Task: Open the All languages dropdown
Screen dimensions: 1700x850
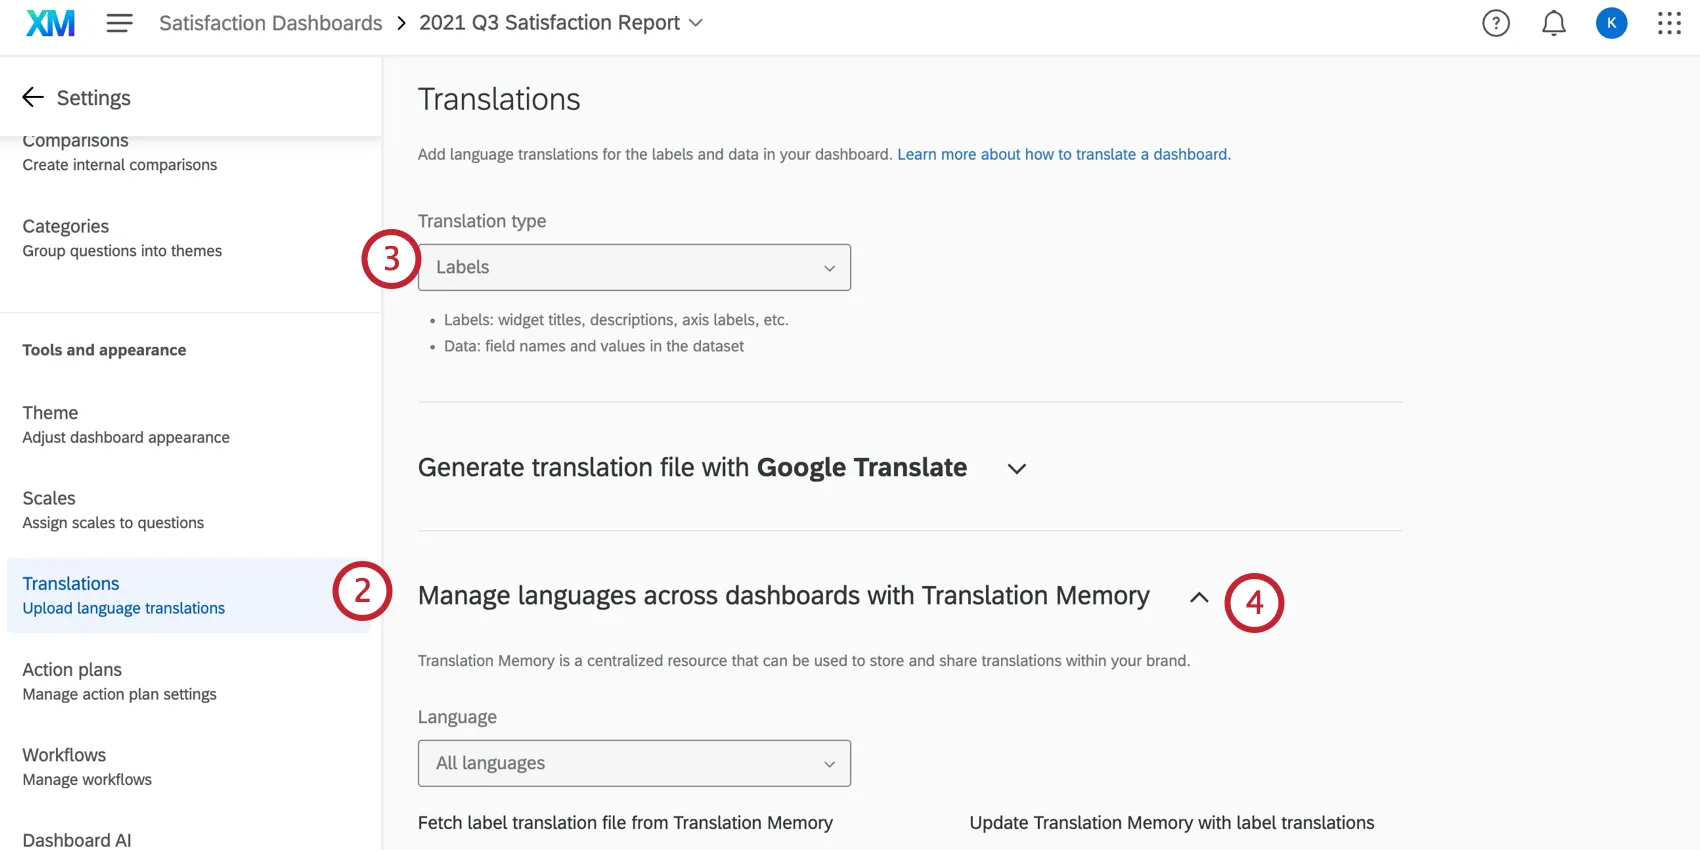Action: pyautogui.click(x=634, y=763)
